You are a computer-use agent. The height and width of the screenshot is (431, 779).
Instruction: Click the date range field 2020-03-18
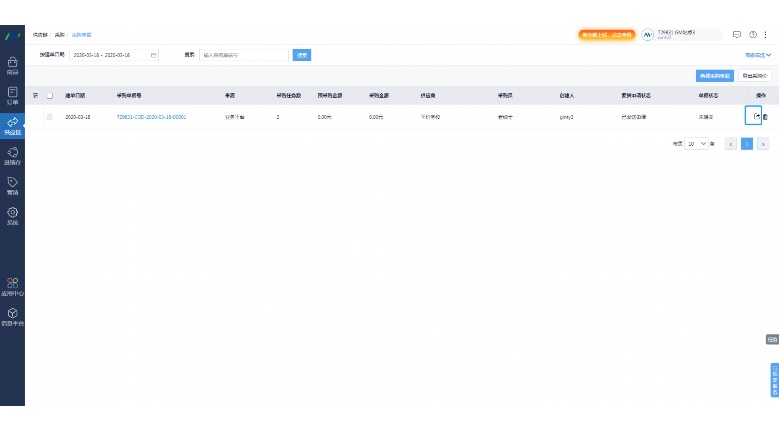(x=114, y=55)
